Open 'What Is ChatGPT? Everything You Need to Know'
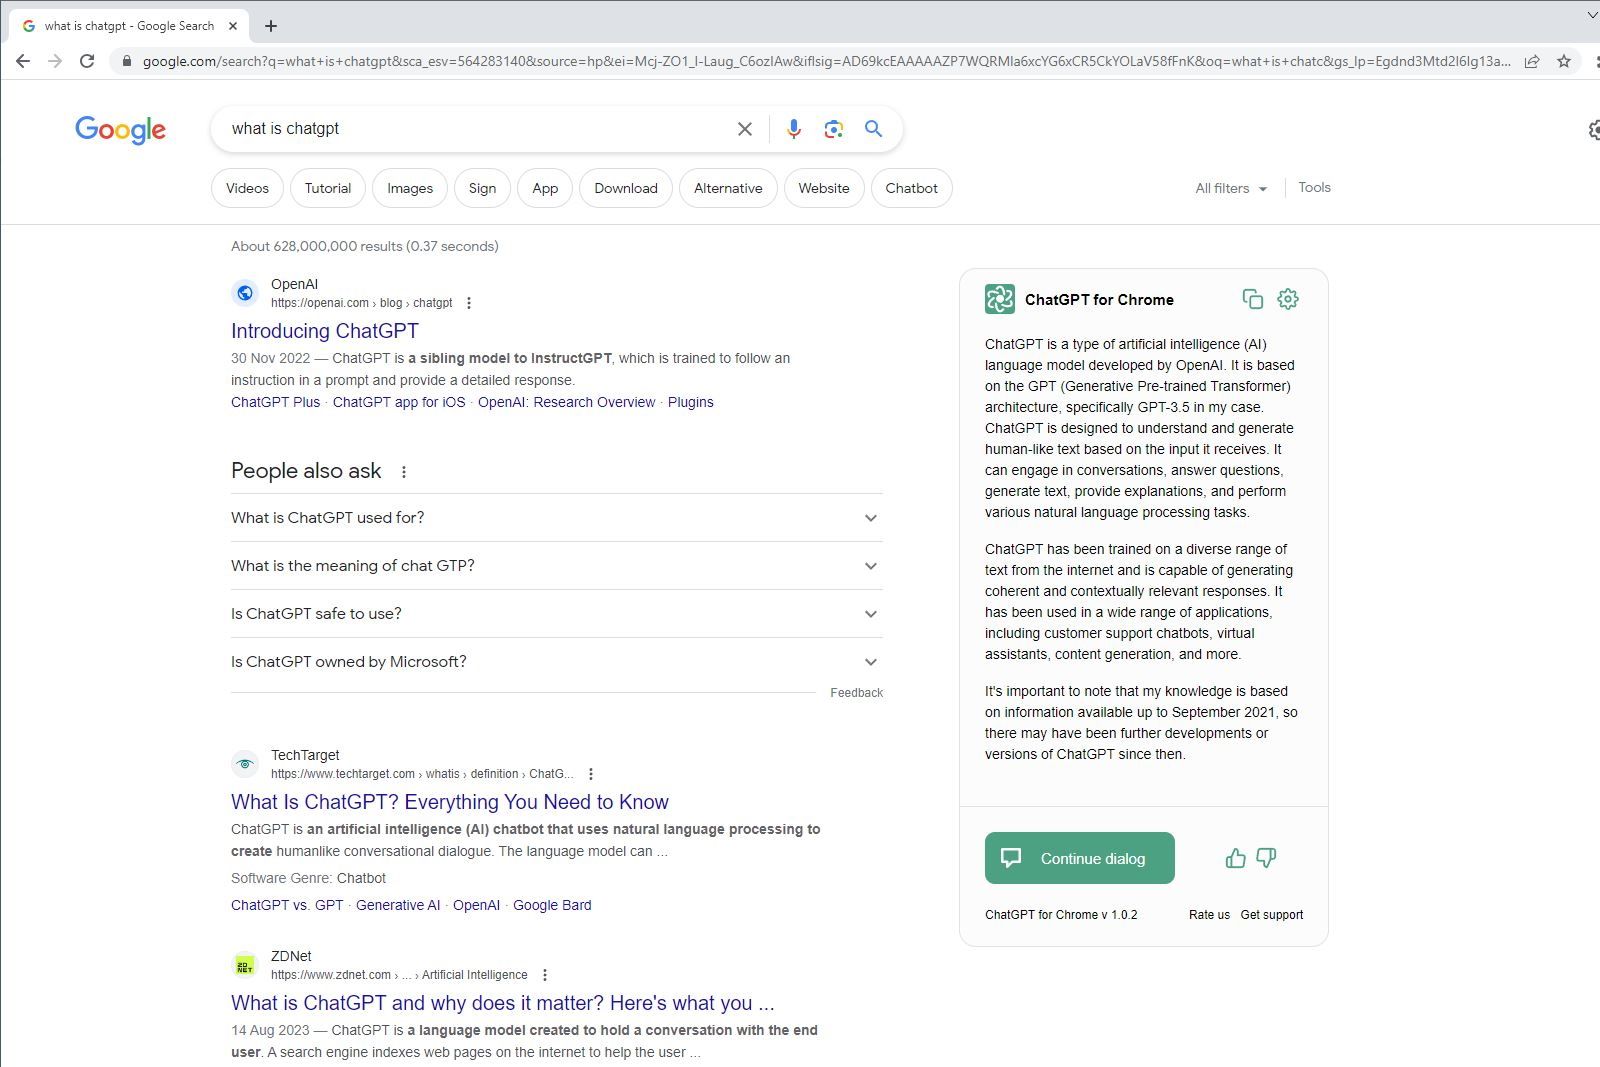Screen dimensions: 1600x1067 pos(450,802)
